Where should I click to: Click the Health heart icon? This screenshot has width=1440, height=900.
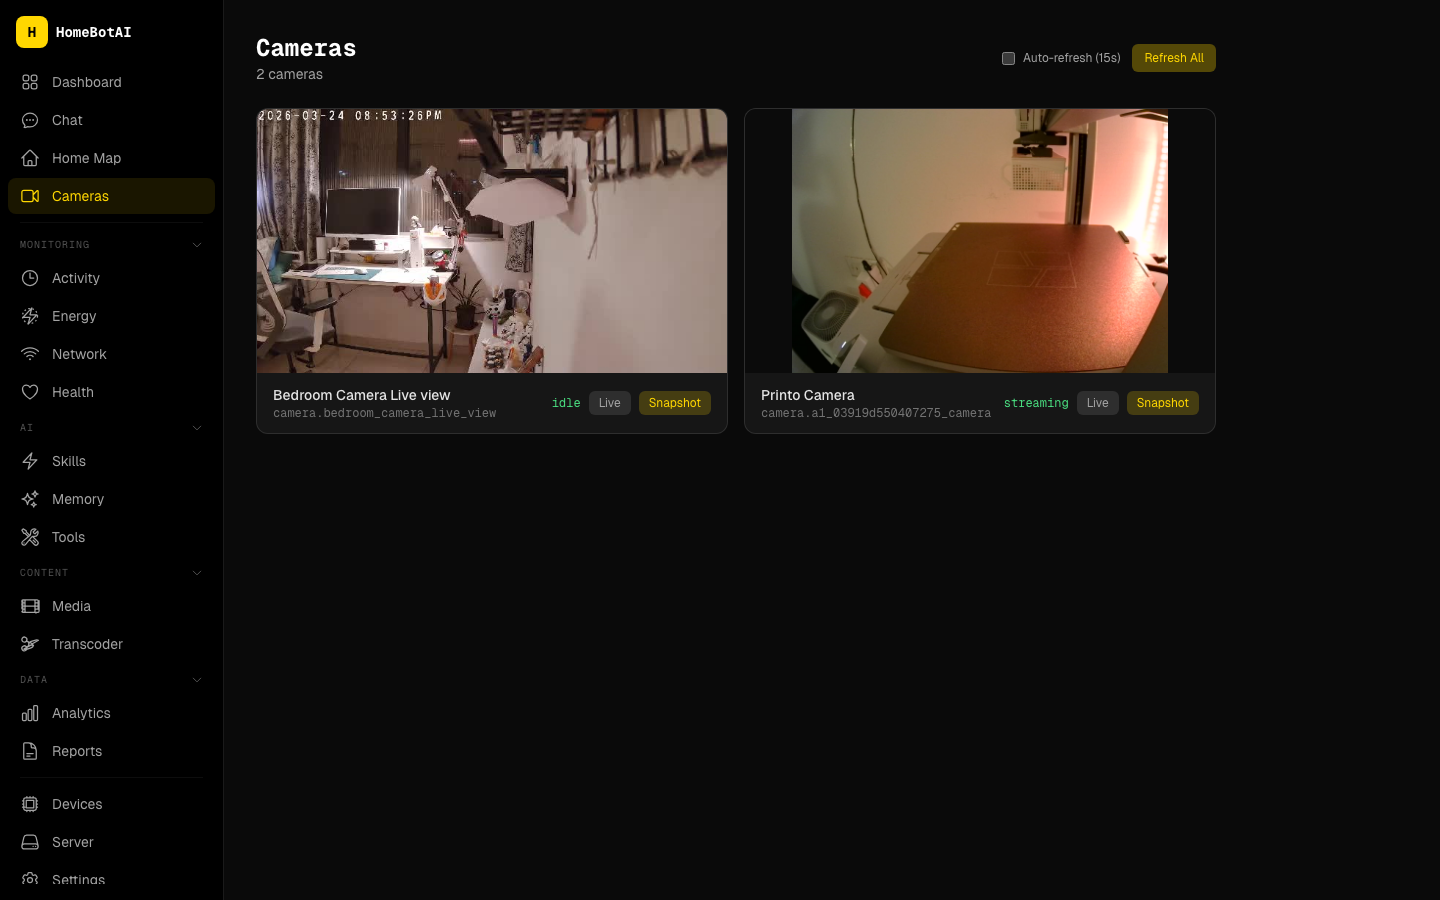[30, 392]
